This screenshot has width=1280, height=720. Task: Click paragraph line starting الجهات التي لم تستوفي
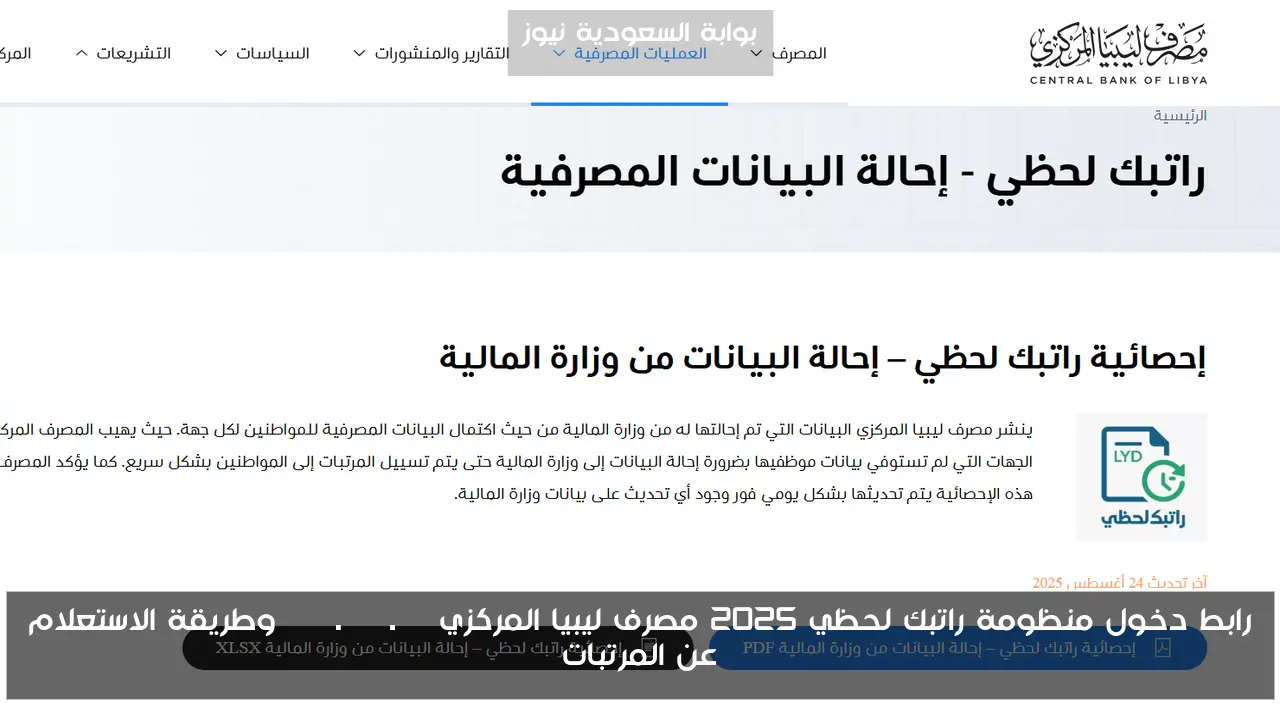coord(516,462)
